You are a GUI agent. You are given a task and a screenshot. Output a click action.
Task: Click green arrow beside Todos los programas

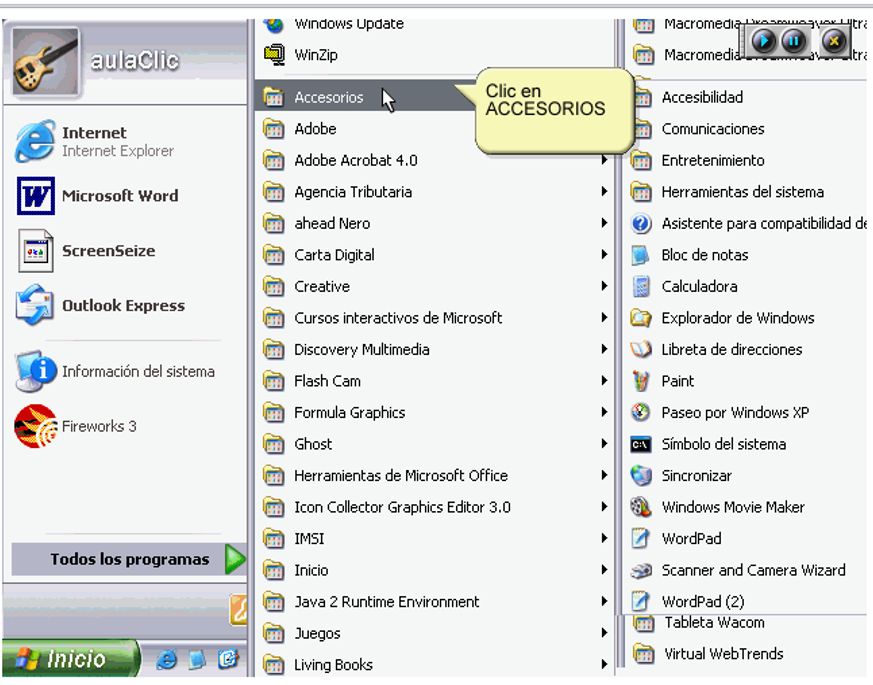tap(235, 559)
